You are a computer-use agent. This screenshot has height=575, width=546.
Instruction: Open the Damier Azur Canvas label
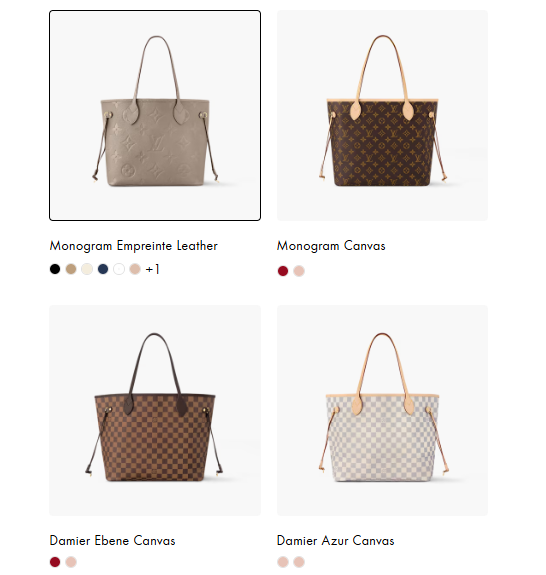pos(336,541)
